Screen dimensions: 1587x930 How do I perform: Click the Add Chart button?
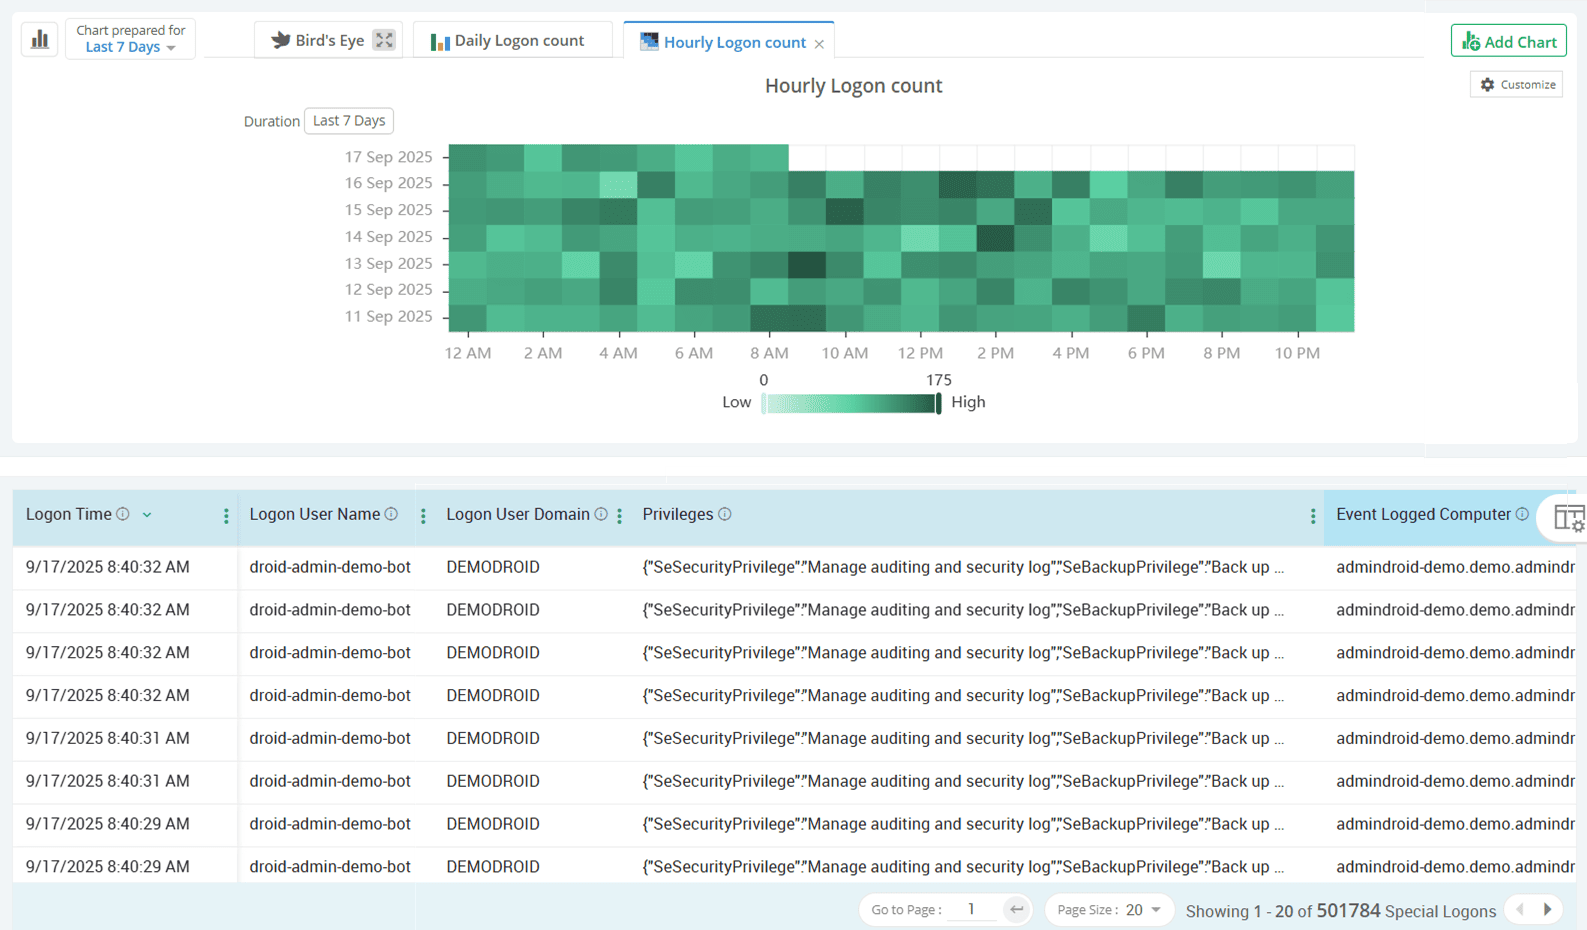1508,41
